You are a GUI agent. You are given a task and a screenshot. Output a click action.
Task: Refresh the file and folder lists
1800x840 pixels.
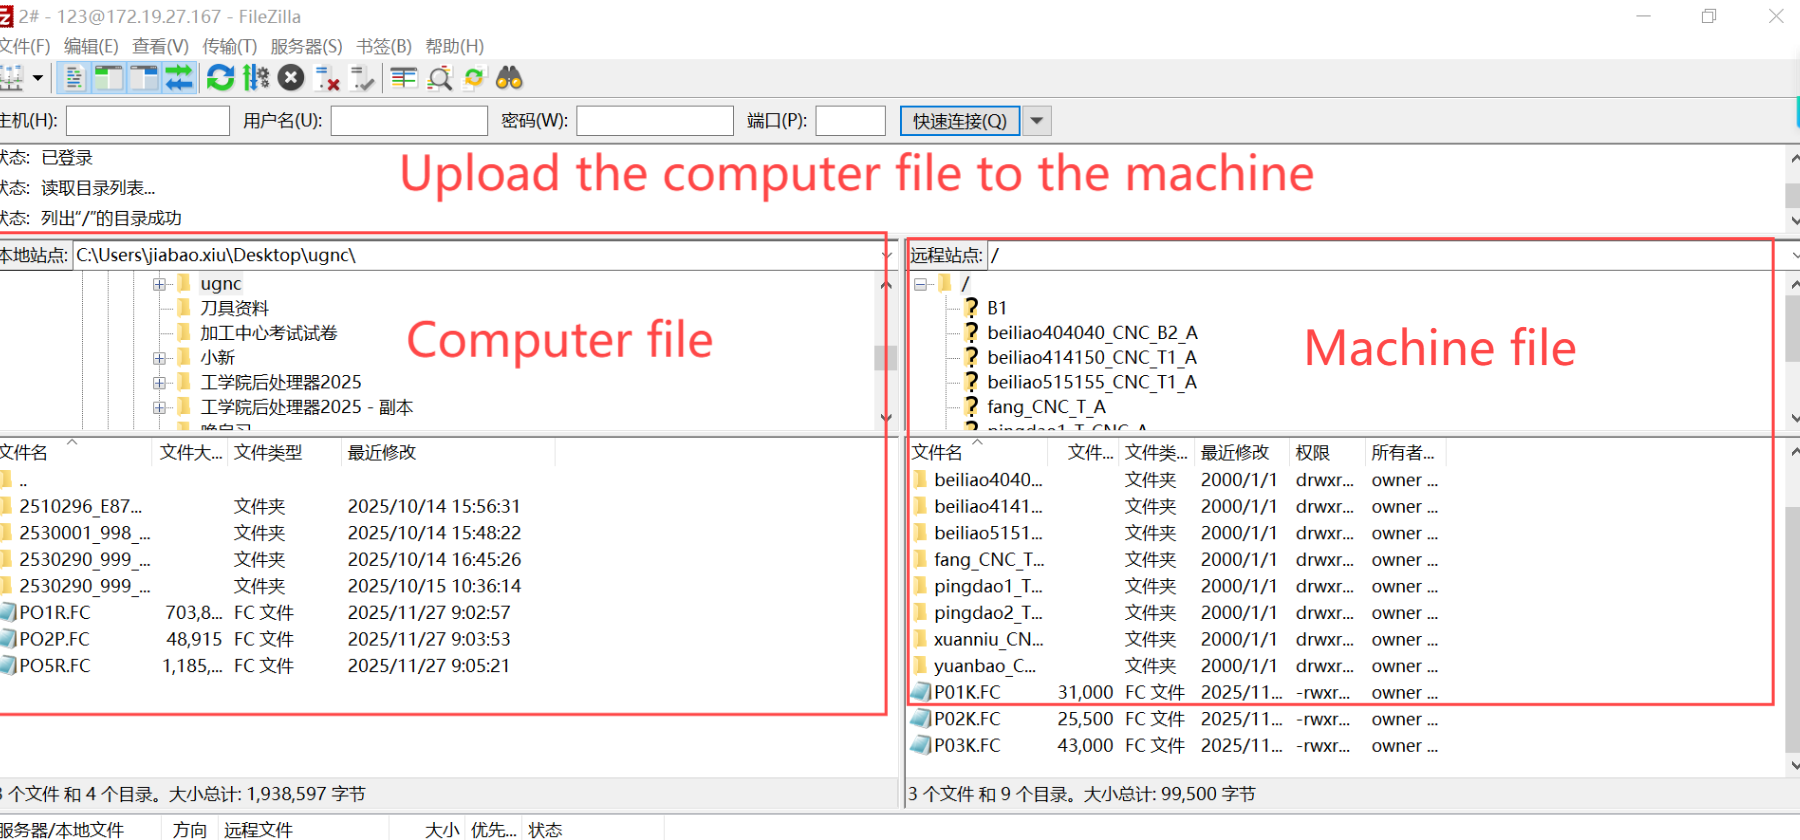pyautogui.click(x=220, y=78)
